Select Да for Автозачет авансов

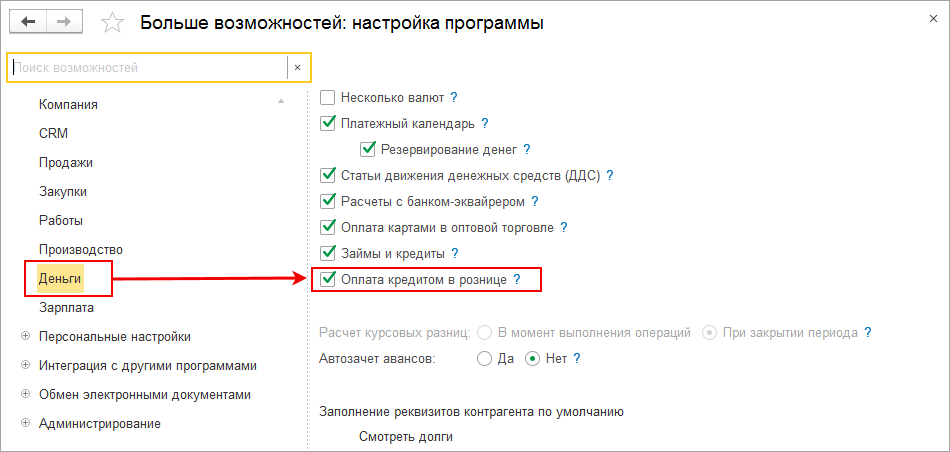(485, 358)
